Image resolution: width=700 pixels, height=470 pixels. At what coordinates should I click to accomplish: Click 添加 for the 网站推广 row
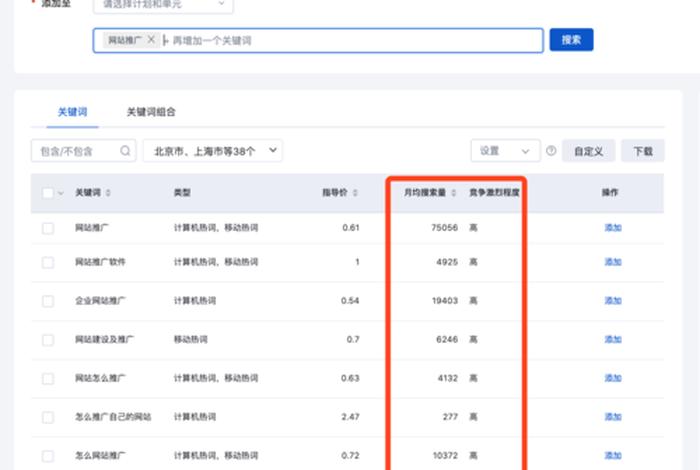coord(613,228)
